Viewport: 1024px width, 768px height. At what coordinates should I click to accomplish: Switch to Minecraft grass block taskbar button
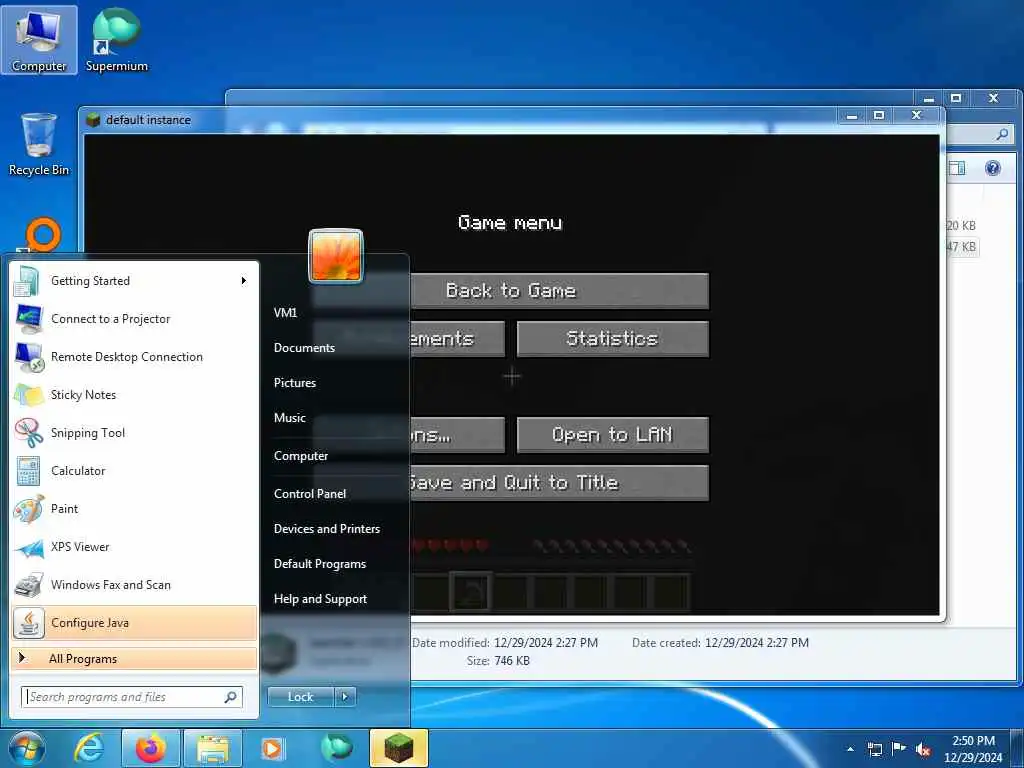tap(399, 748)
